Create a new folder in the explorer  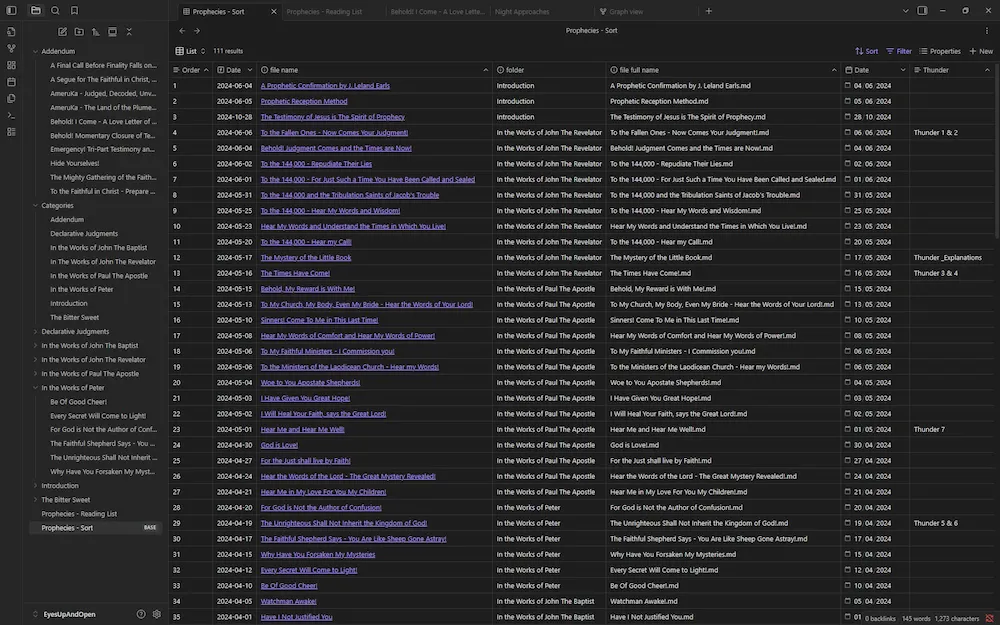tap(79, 31)
